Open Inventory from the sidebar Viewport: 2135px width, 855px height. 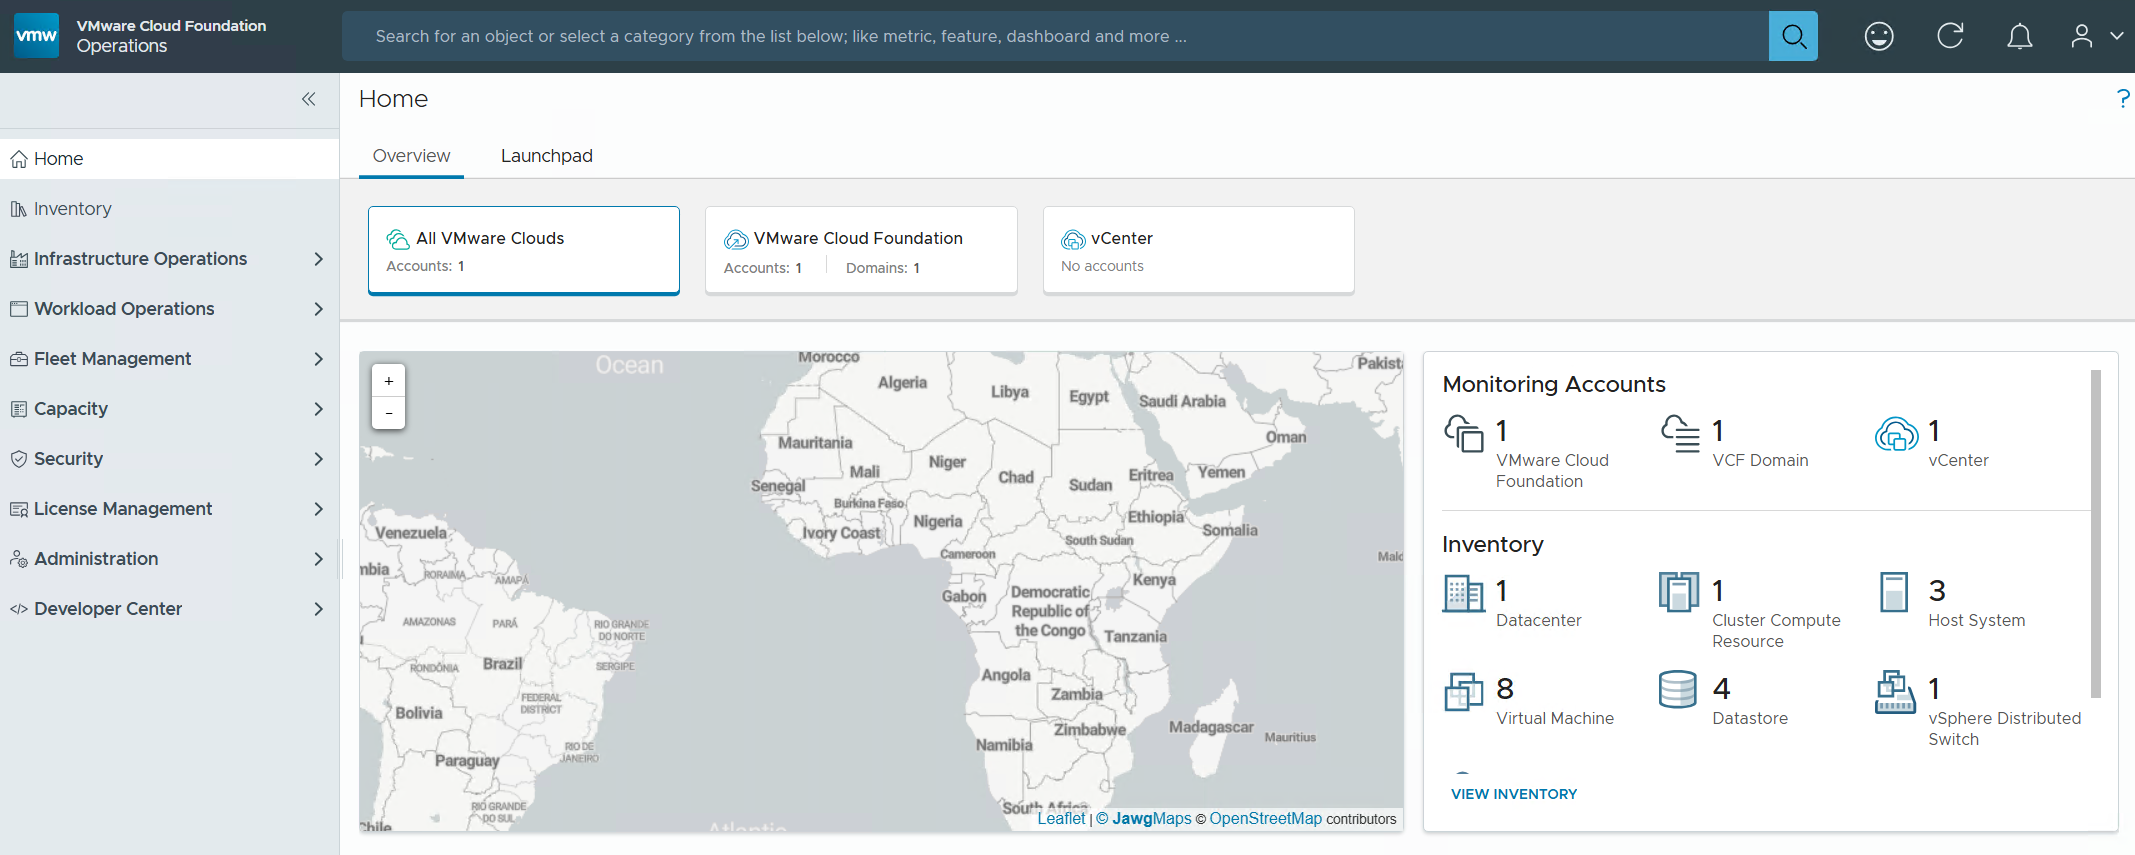coord(73,209)
